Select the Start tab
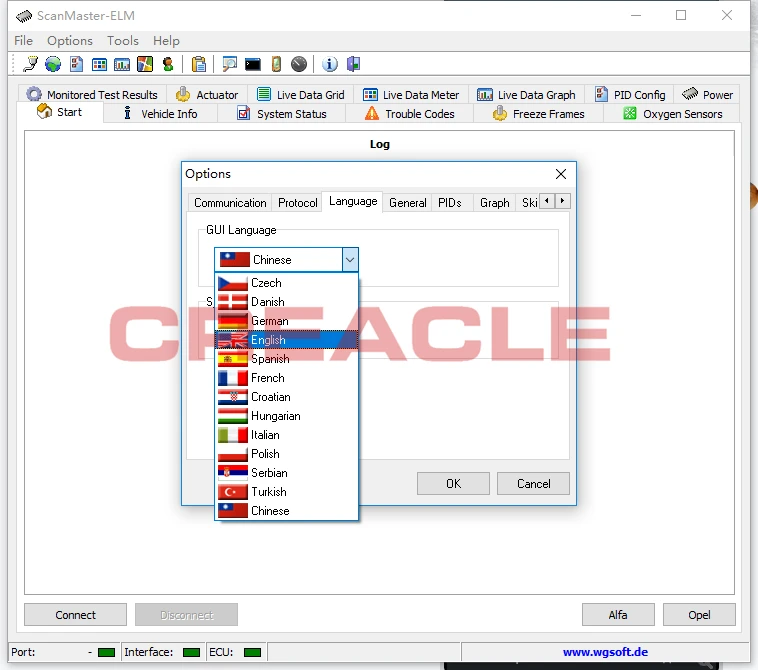The height and width of the screenshot is (670, 758). (59, 112)
